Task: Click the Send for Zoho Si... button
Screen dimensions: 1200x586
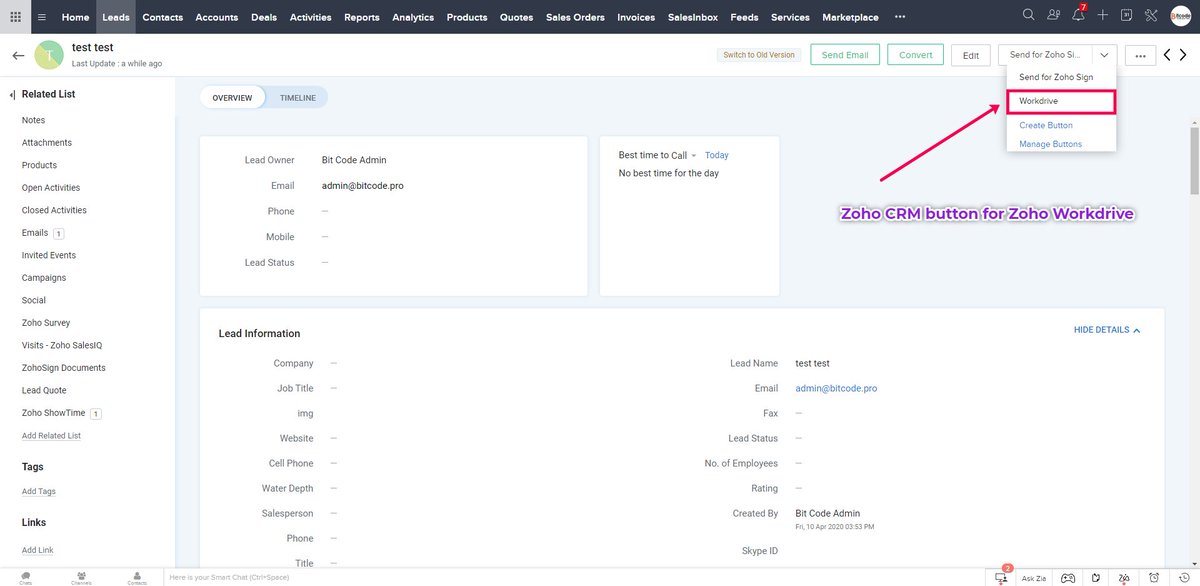Action: (1045, 55)
